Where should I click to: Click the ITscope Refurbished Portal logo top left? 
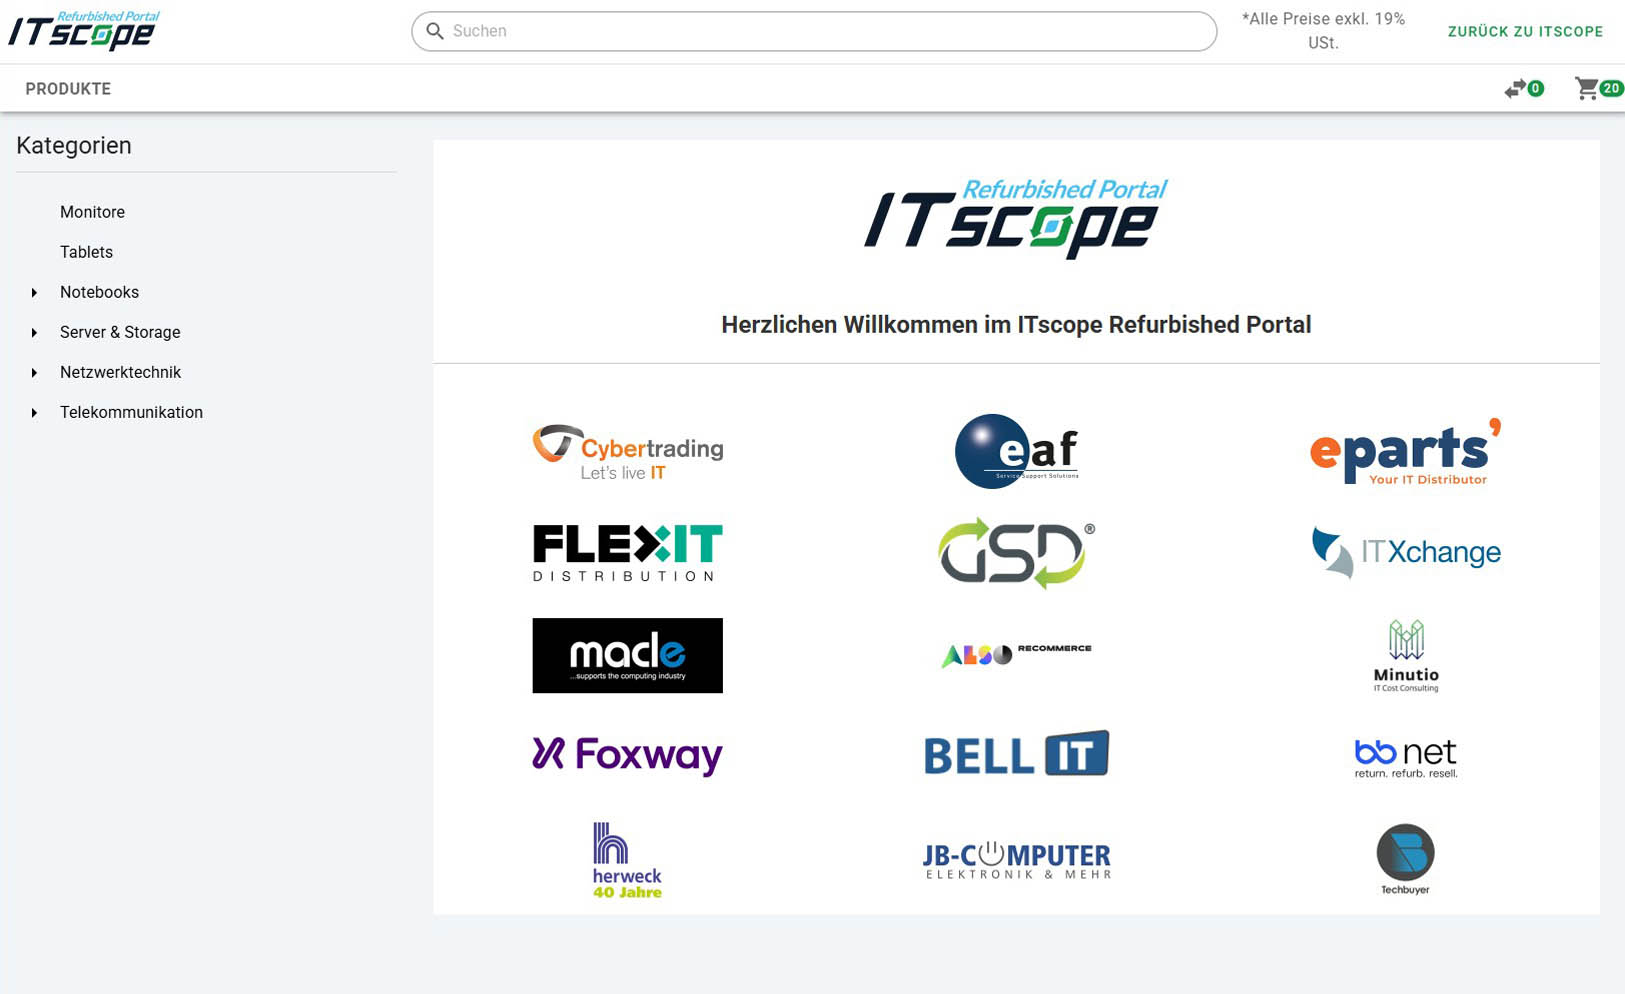coord(82,28)
